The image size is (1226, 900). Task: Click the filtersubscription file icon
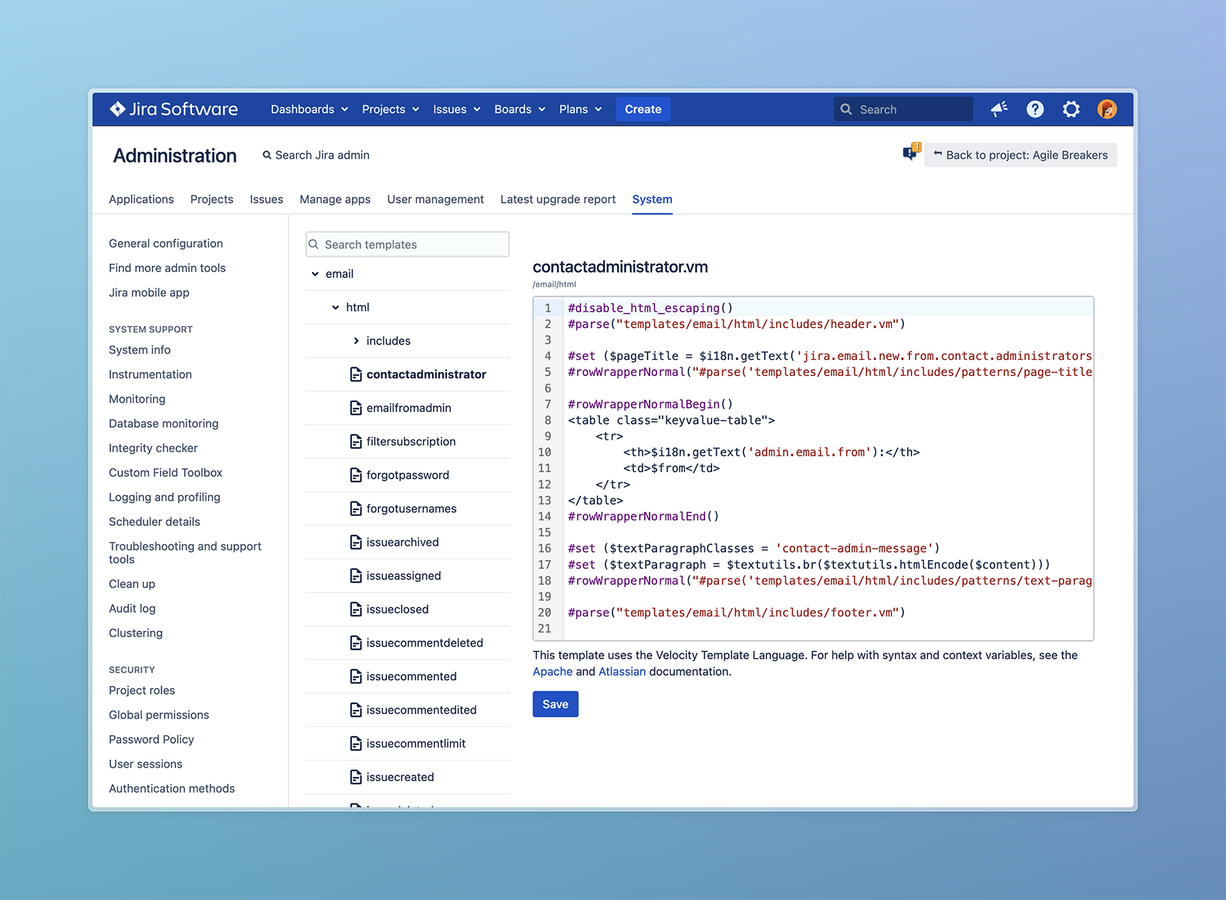(x=356, y=441)
